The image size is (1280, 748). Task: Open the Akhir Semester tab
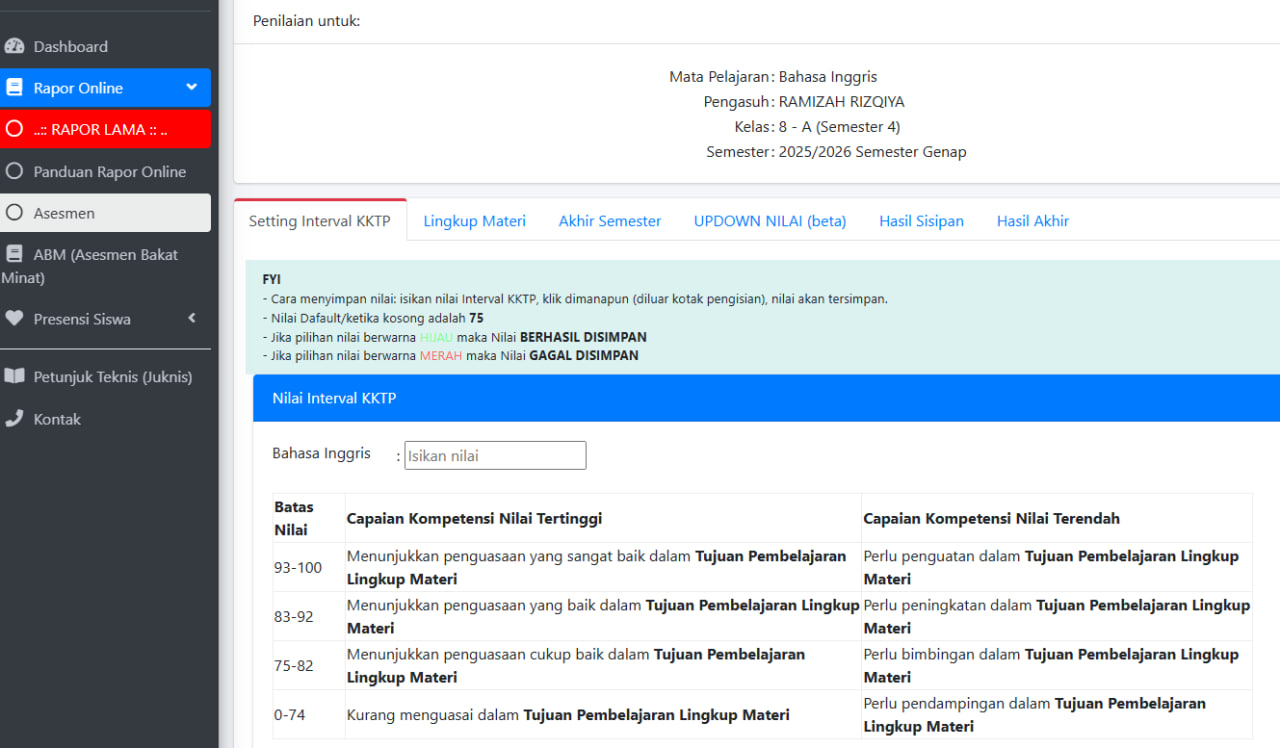[610, 221]
